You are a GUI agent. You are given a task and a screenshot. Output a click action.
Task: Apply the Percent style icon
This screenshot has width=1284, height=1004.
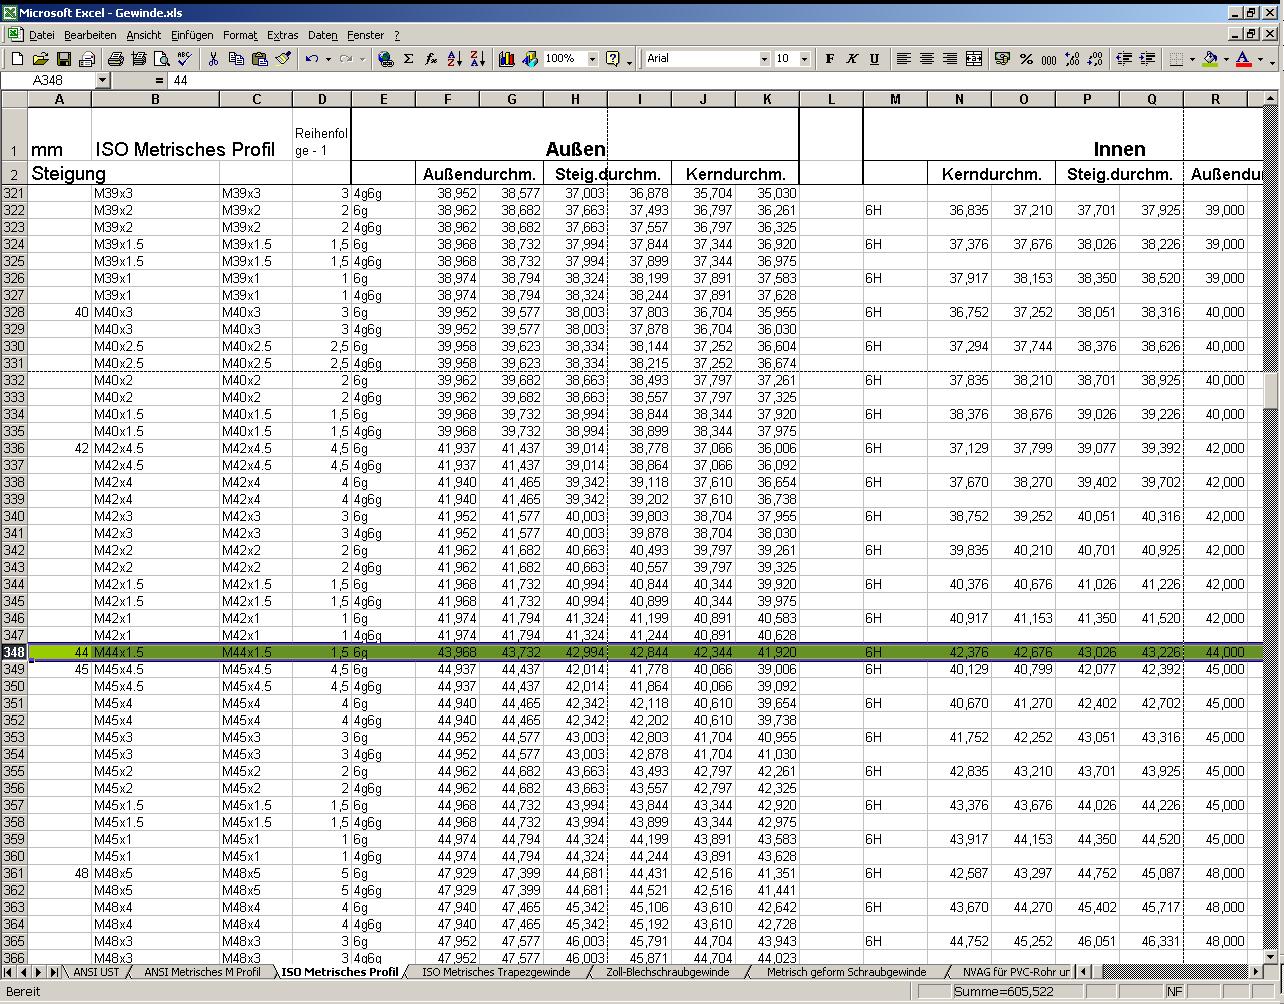click(1026, 59)
